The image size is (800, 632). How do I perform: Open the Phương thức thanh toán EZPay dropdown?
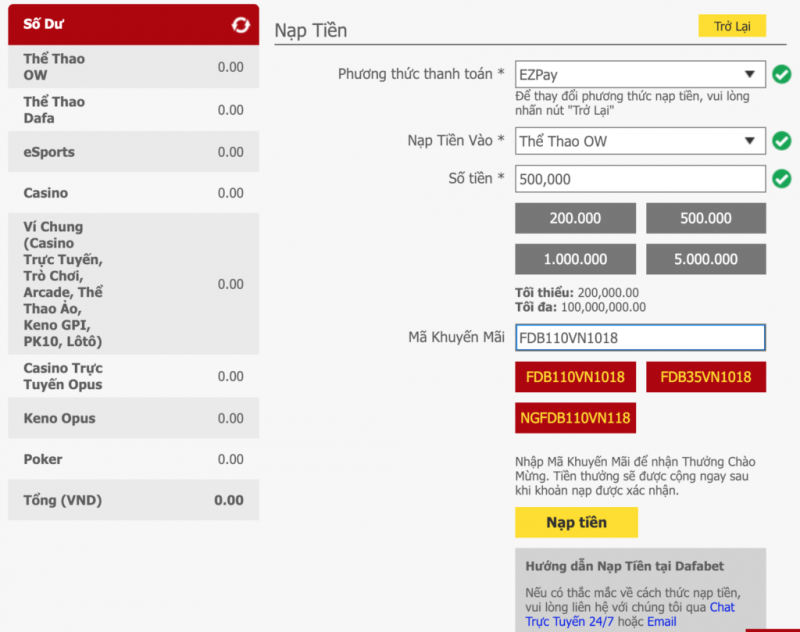[x=640, y=74]
